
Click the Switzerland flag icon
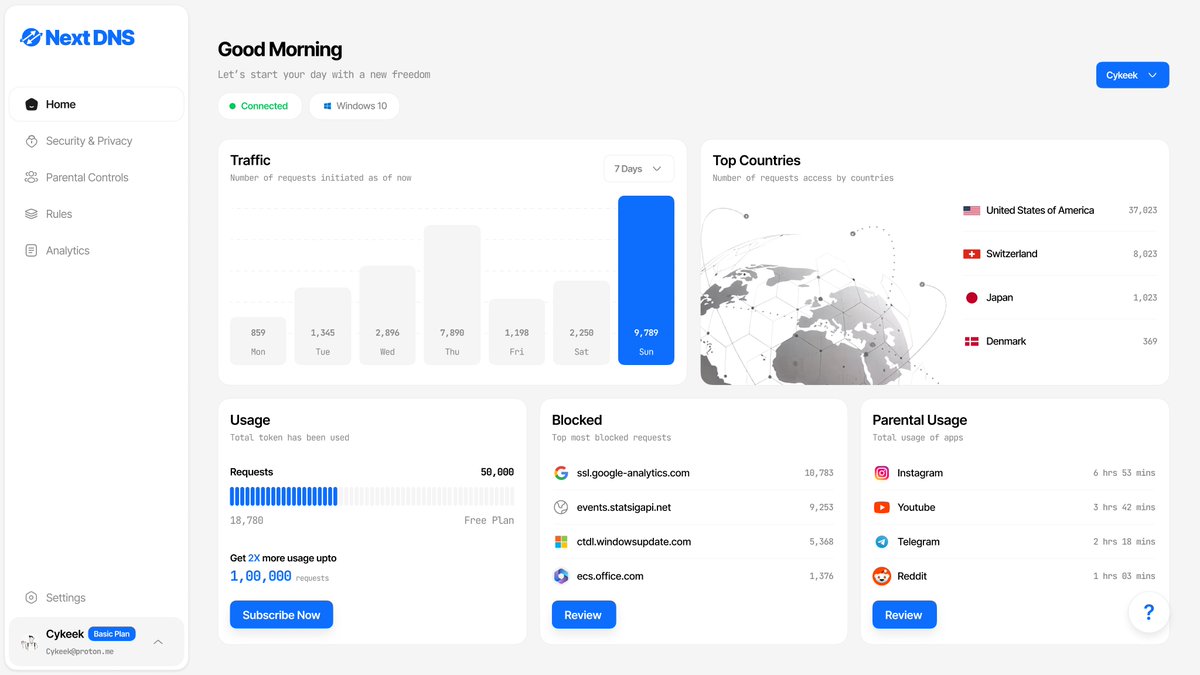[x=971, y=254]
